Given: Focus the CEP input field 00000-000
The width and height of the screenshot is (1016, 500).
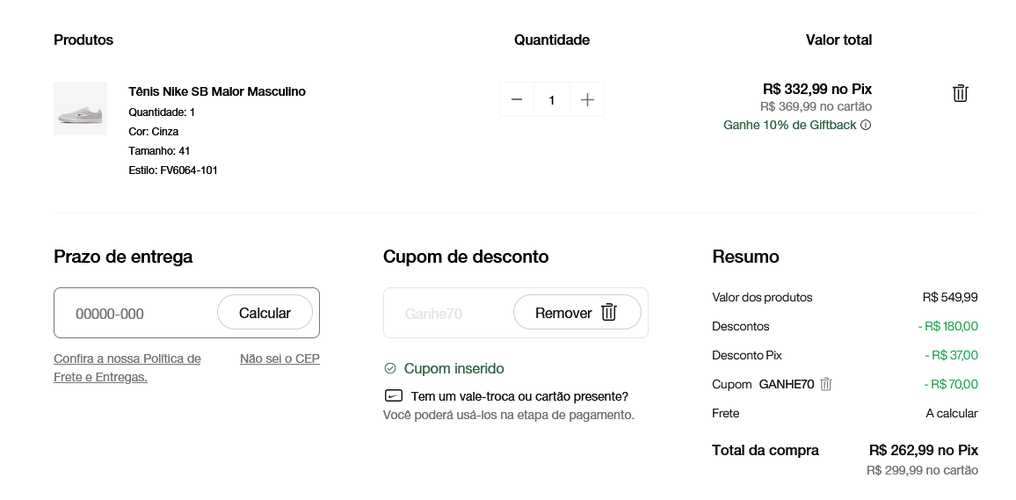Looking at the screenshot, I should [x=136, y=313].
